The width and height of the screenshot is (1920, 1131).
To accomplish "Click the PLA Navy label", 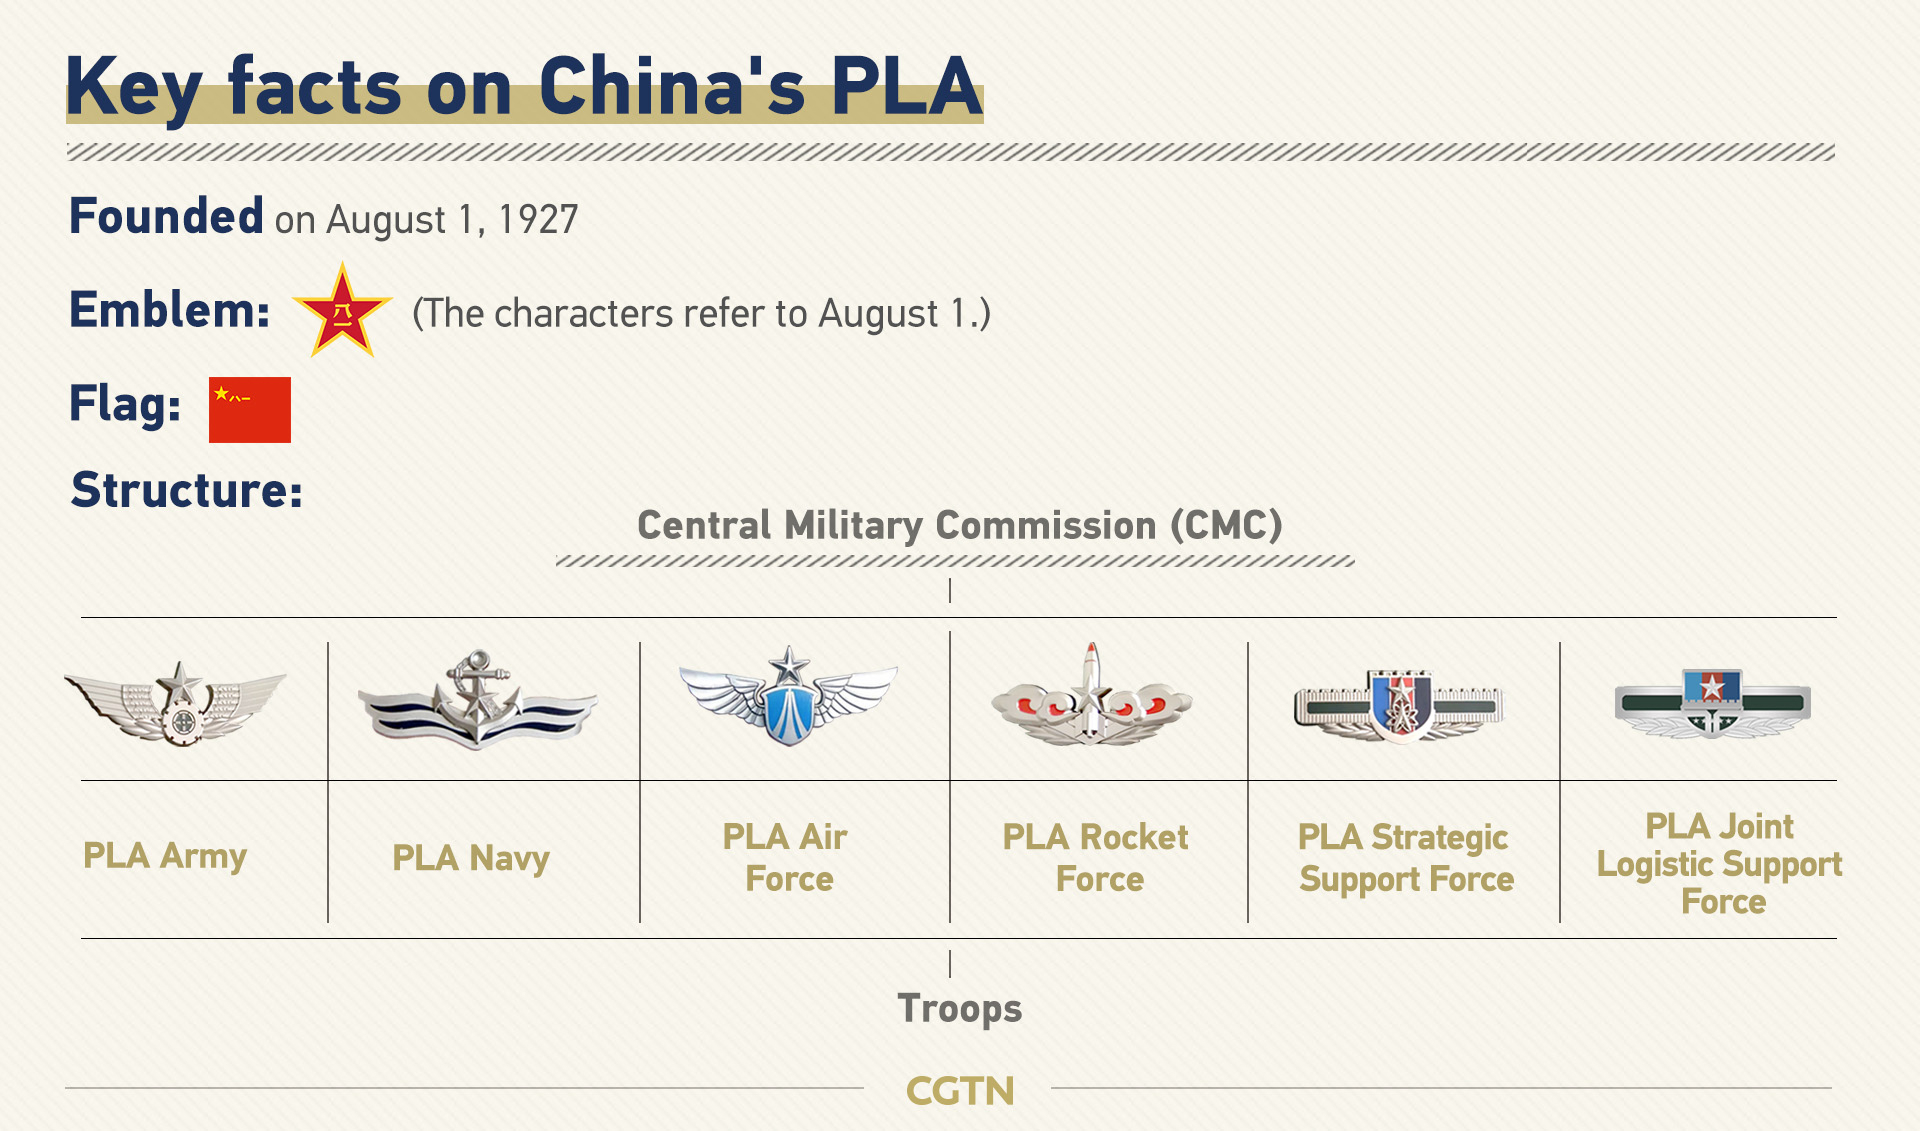I will tap(471, 858).
